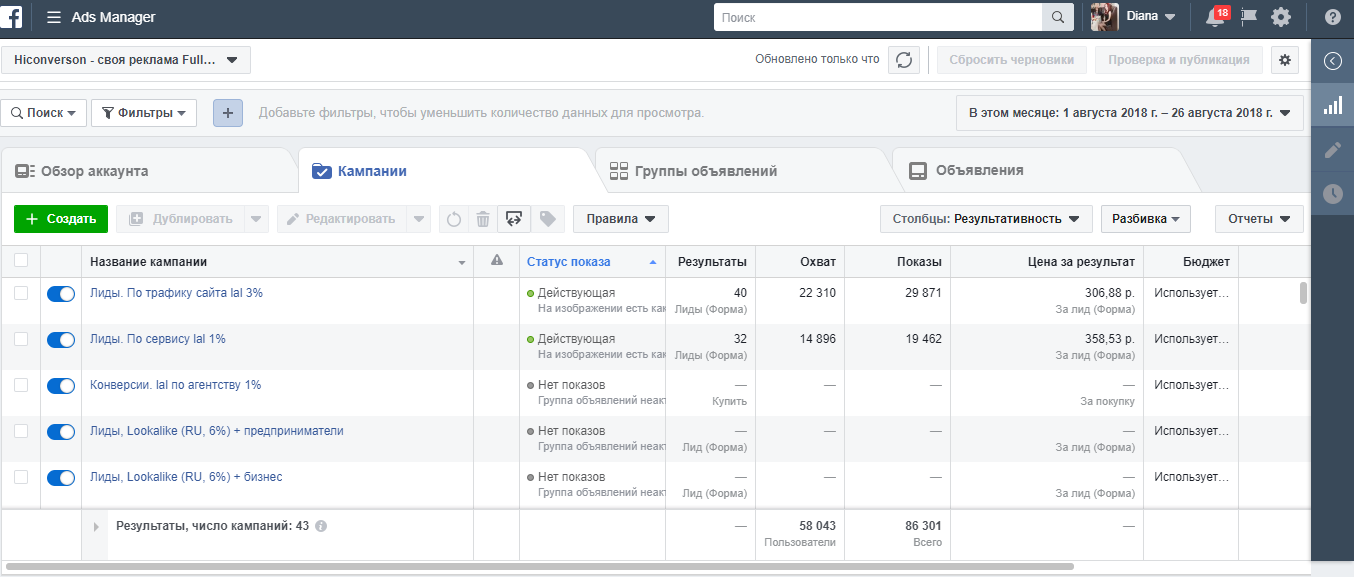Click the green 'Создать' button
Image resolution: width=1354 pixels, height=577 pixels.
click(x=60, y=219)
